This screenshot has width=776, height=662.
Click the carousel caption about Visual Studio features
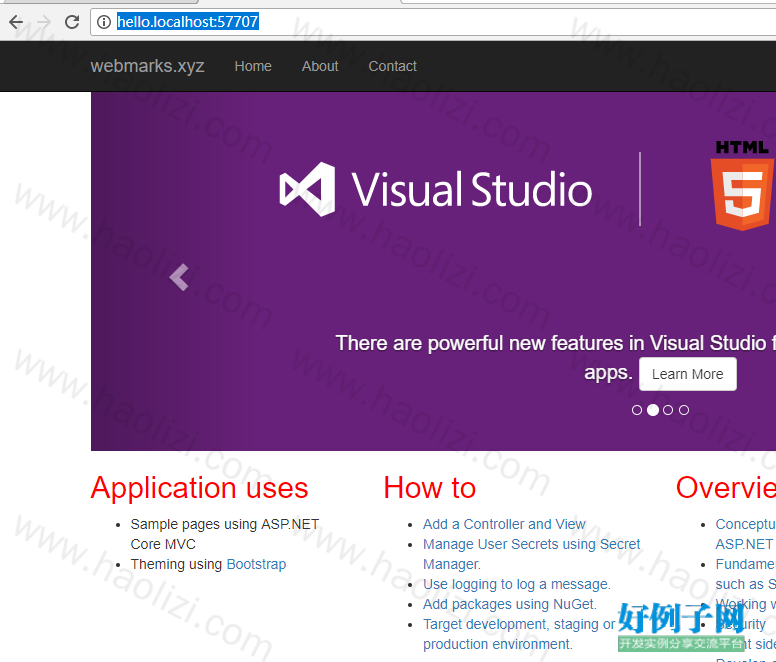tap(555, 357)
